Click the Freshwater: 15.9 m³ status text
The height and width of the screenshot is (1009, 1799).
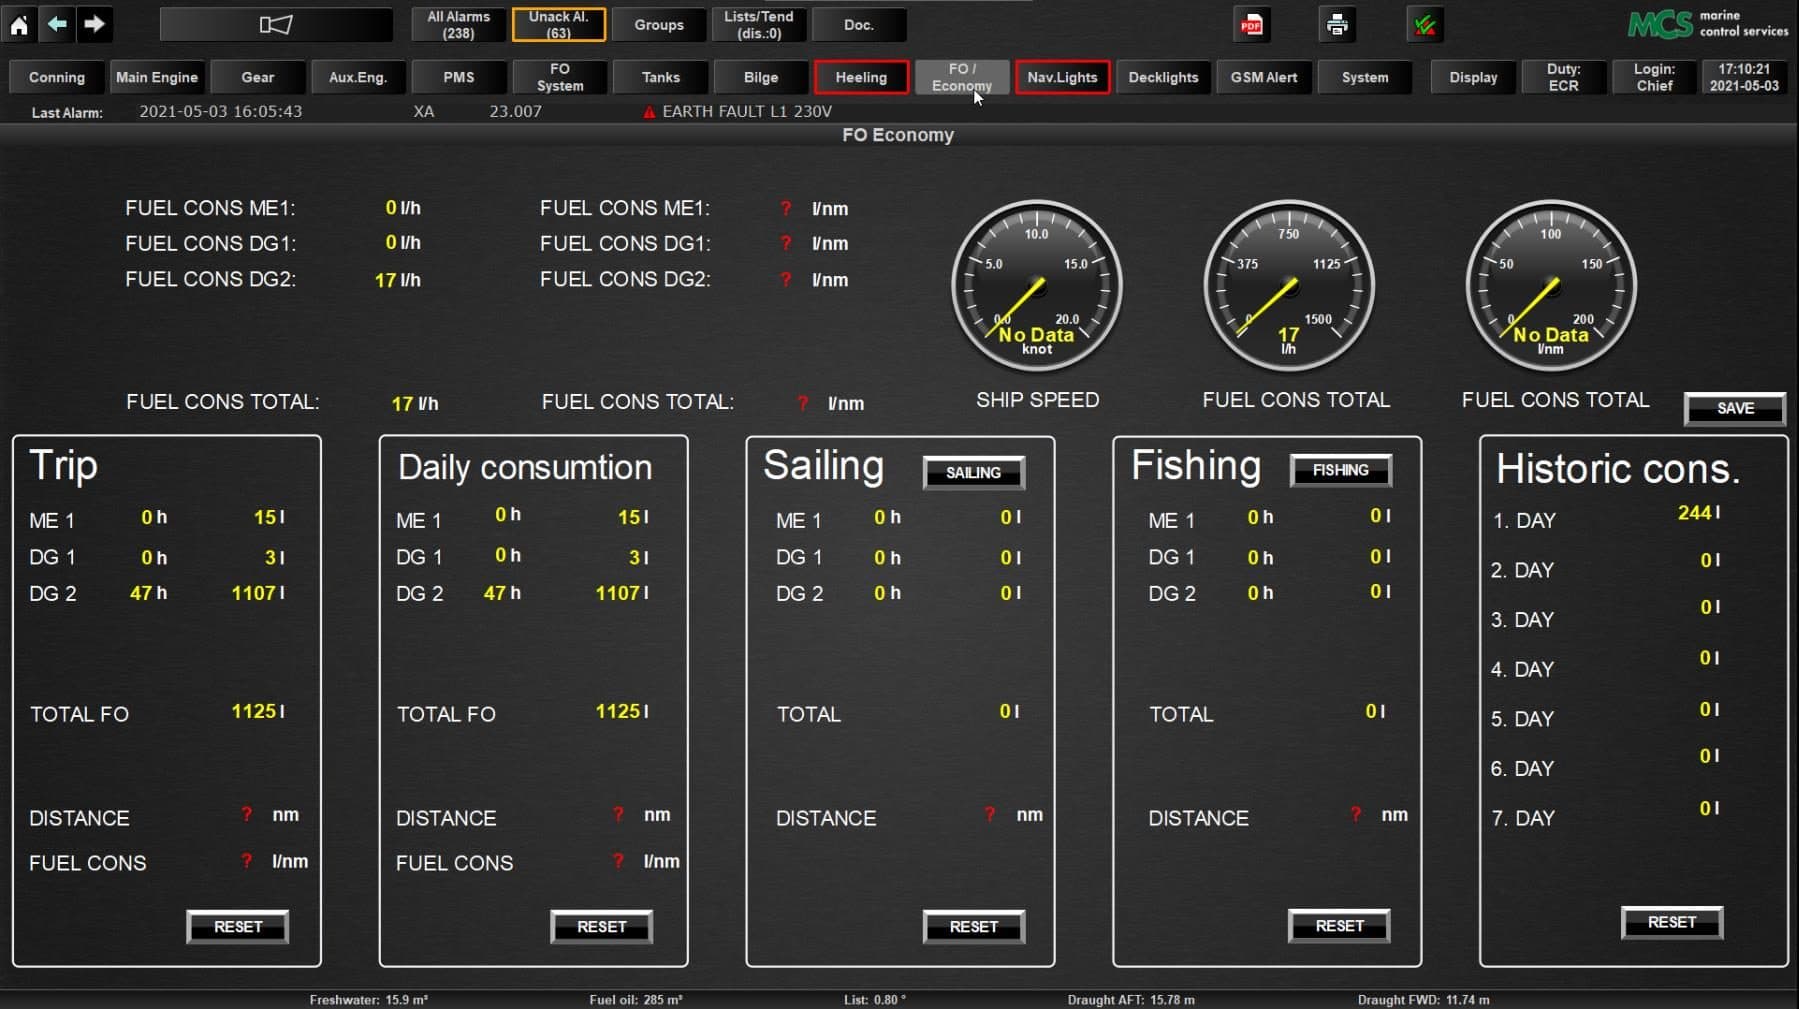click(368, 1000)
